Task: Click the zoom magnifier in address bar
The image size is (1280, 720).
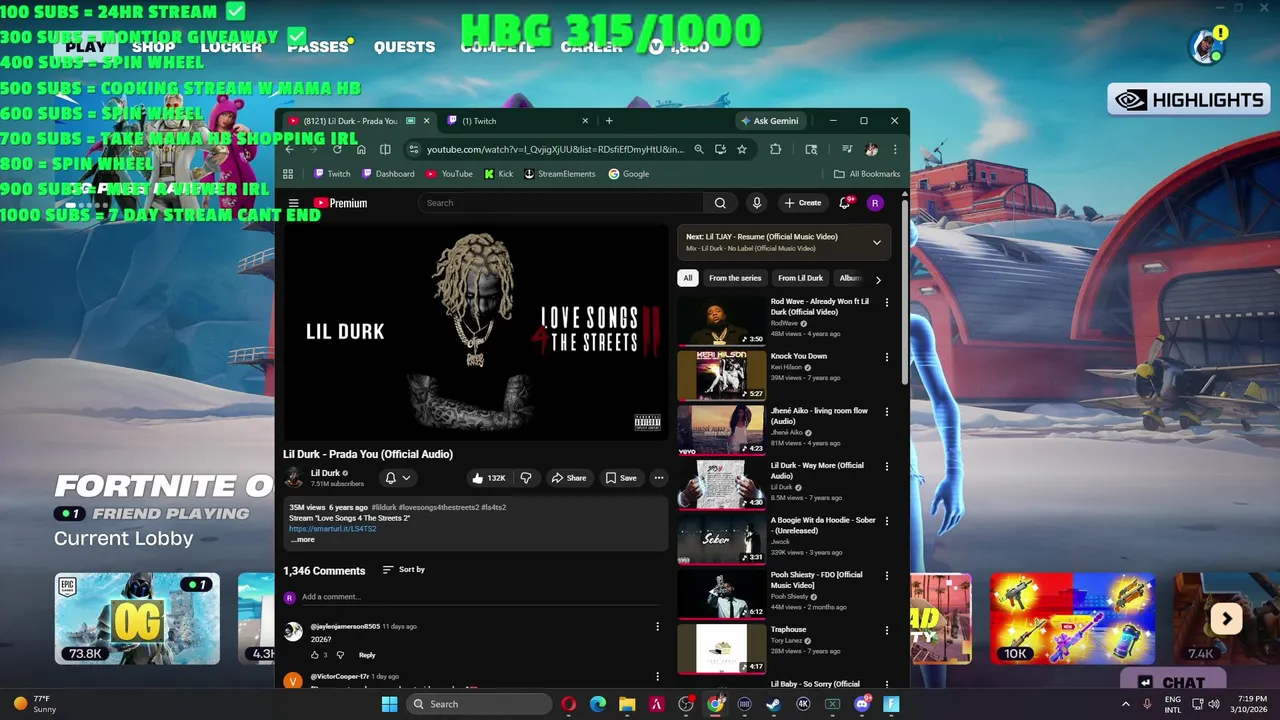Action: (699, 149)
